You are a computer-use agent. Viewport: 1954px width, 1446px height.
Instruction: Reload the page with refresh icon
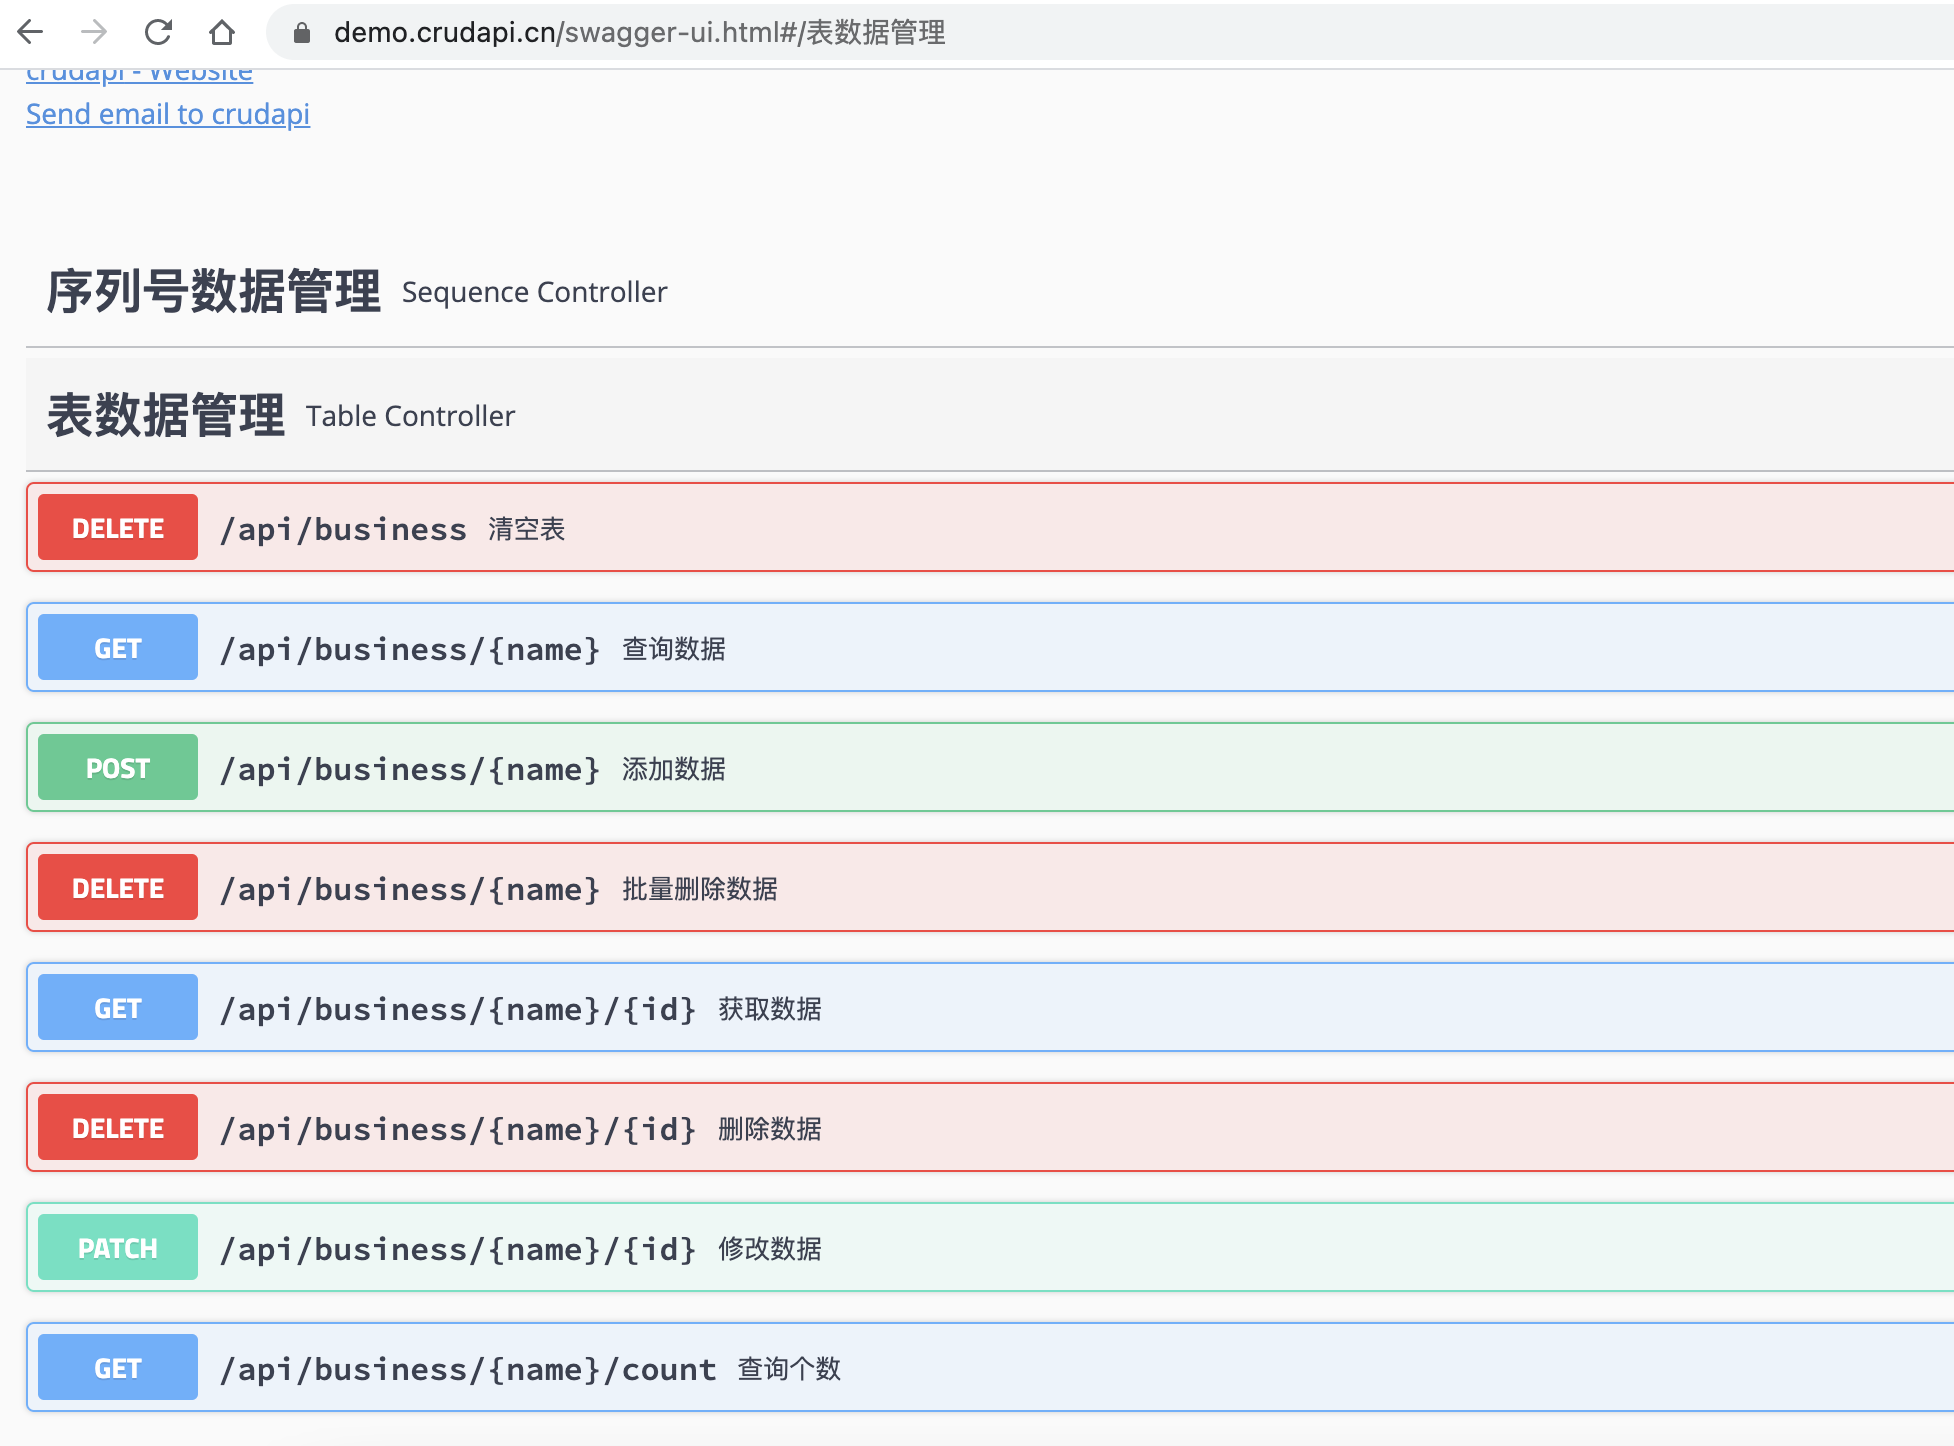click(158, 32)
